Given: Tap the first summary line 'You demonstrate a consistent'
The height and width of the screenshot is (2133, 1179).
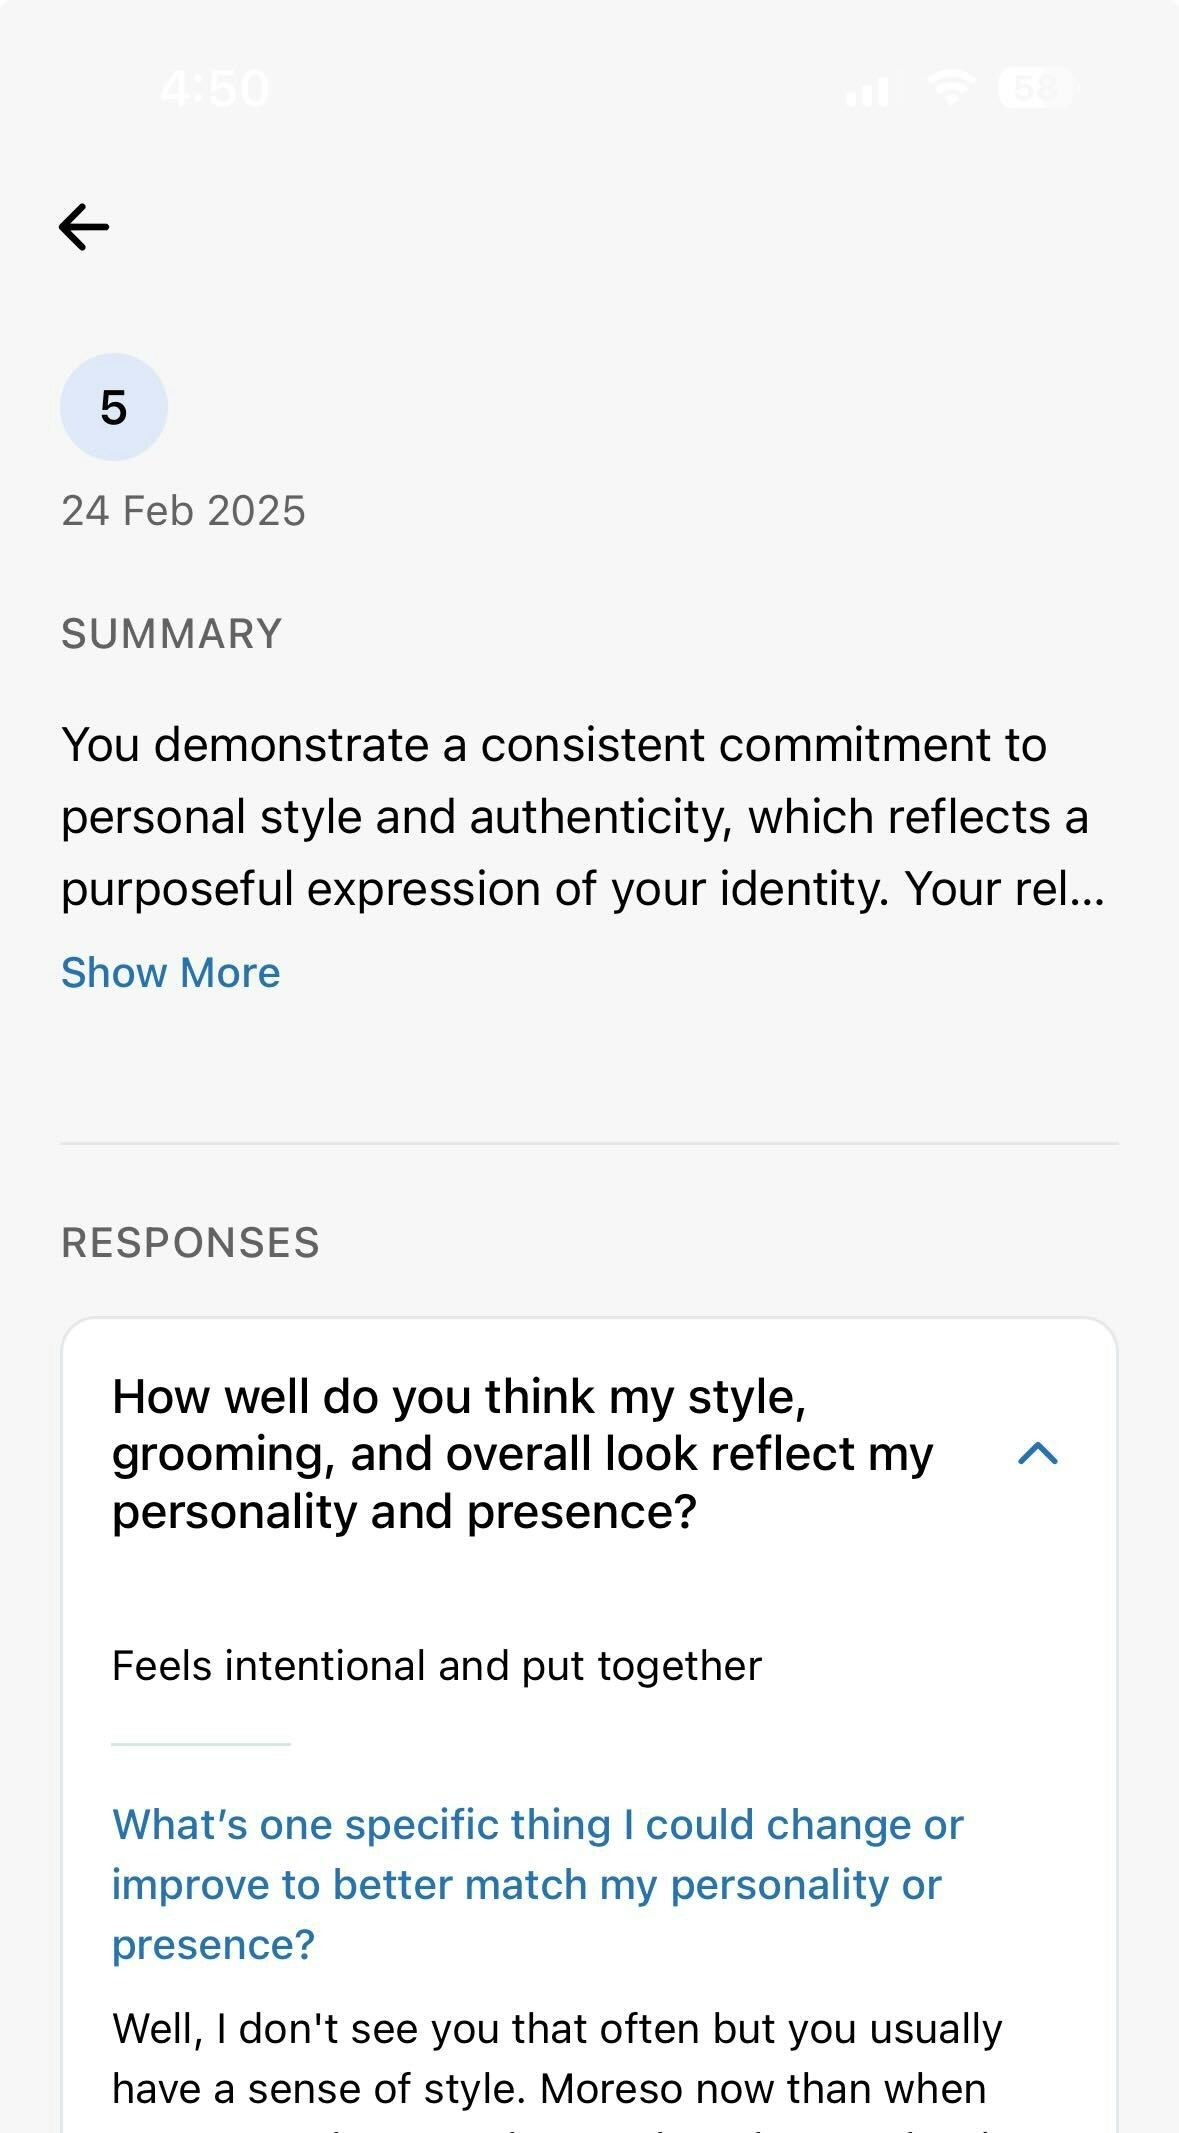Looking at the screenshot, I should 553,745.
